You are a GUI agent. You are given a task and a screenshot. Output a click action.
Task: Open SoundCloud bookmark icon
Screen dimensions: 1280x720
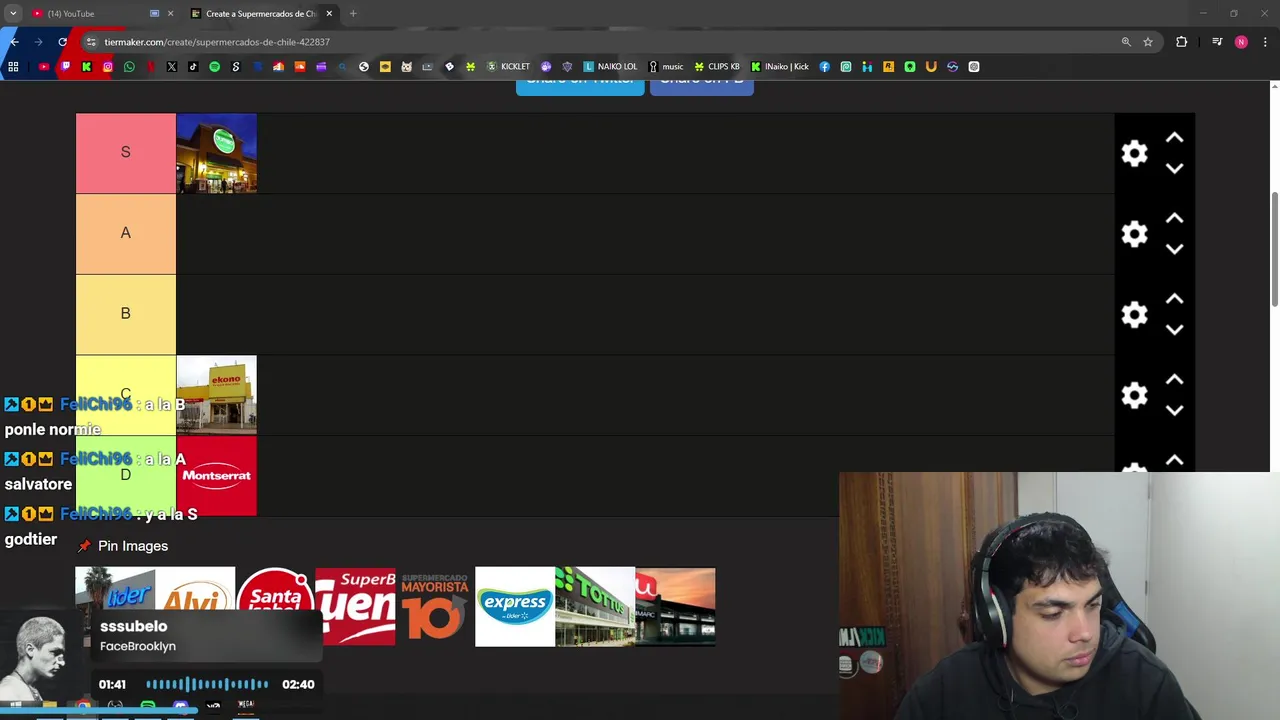[x=300, y=67]
